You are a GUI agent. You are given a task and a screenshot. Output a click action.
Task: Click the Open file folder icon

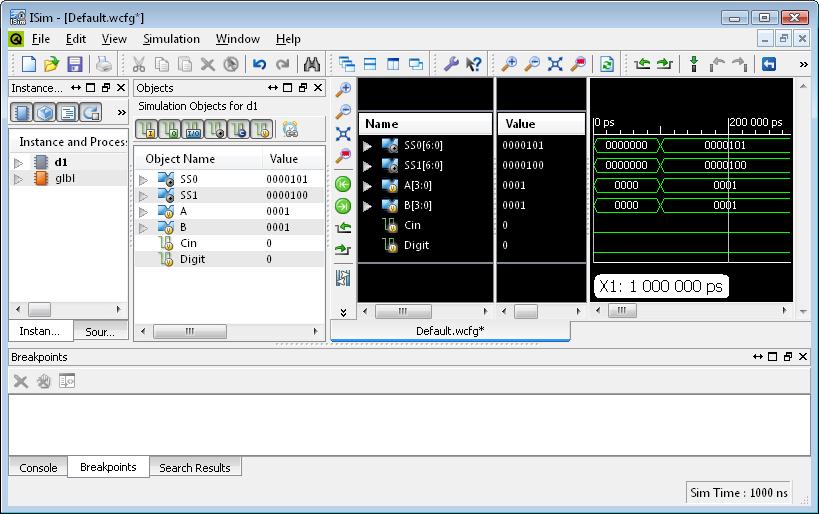point(52,64)
